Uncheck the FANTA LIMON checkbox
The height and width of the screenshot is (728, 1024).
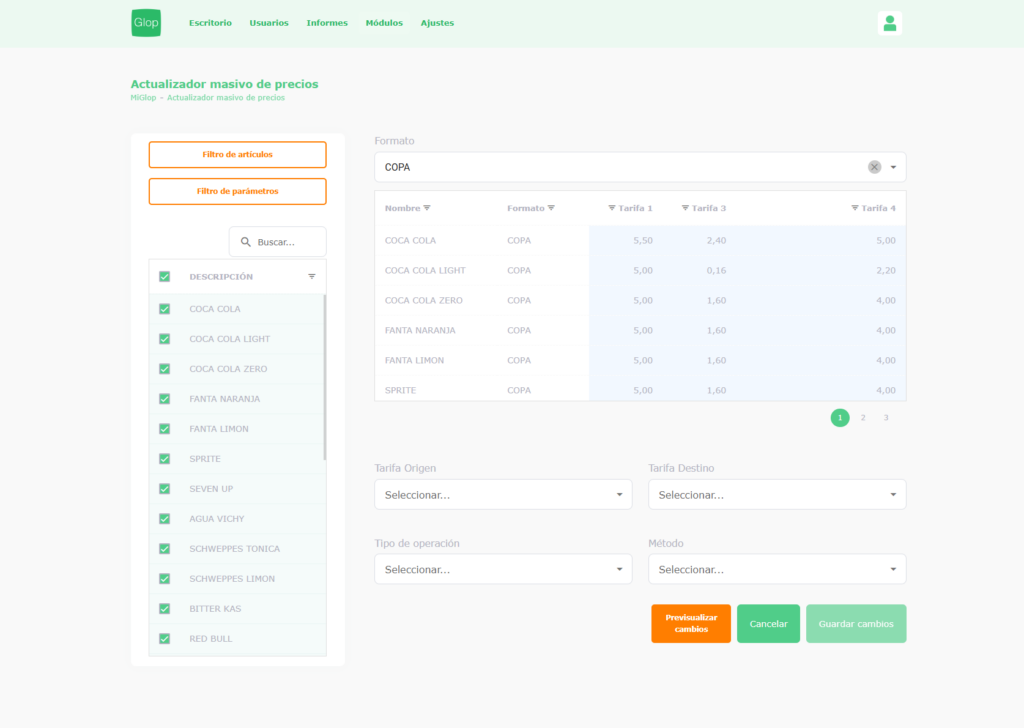[165, 429]
